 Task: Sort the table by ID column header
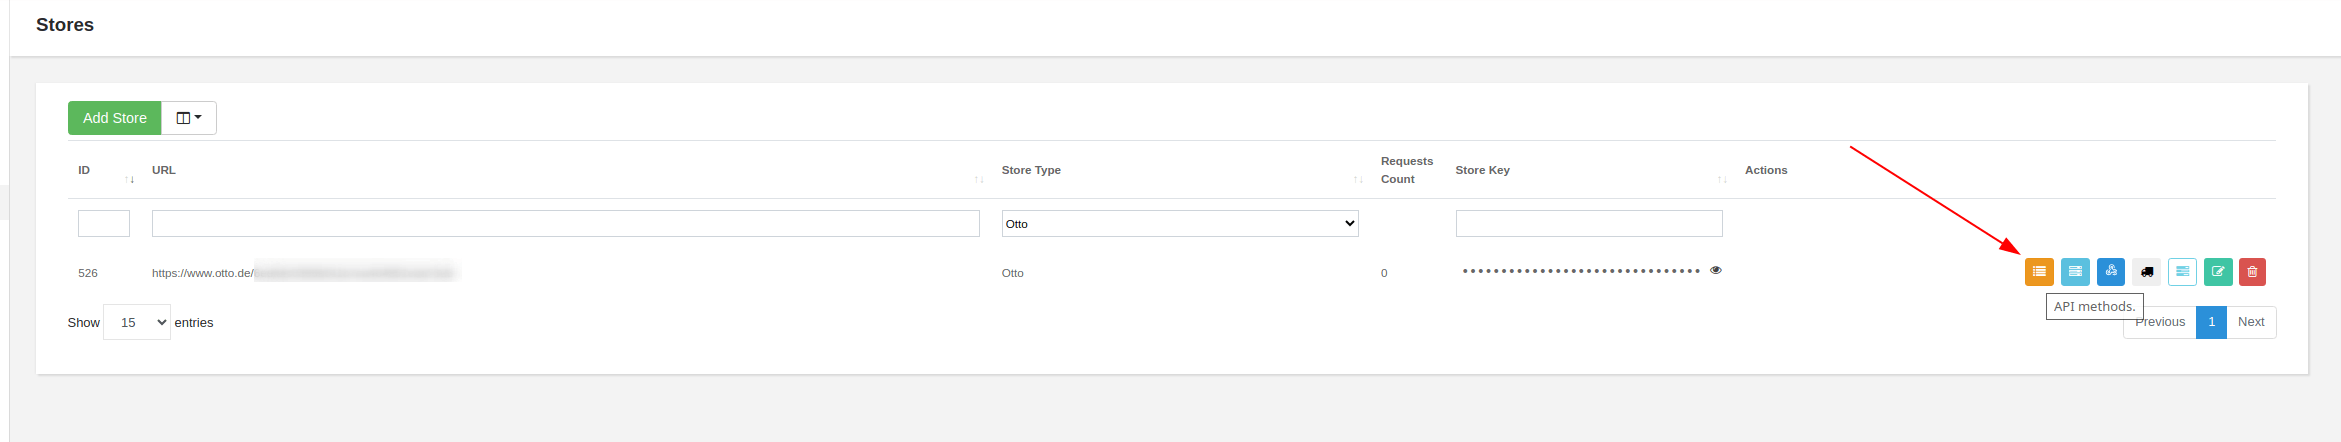pos(84,170)
